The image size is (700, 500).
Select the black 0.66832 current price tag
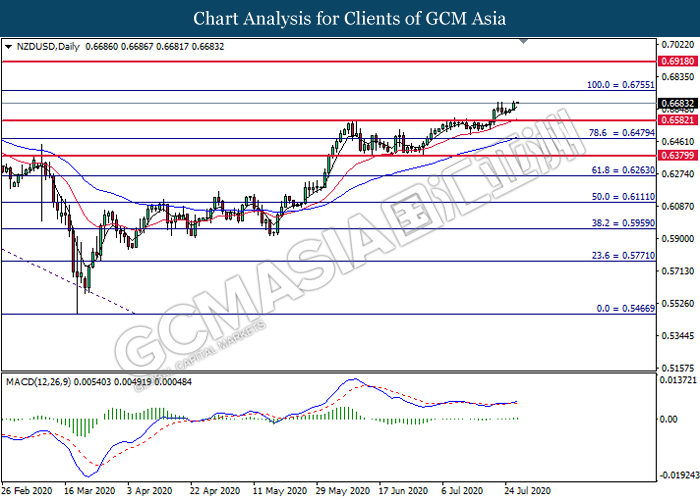pyautogui.click(x=678, y=103)
